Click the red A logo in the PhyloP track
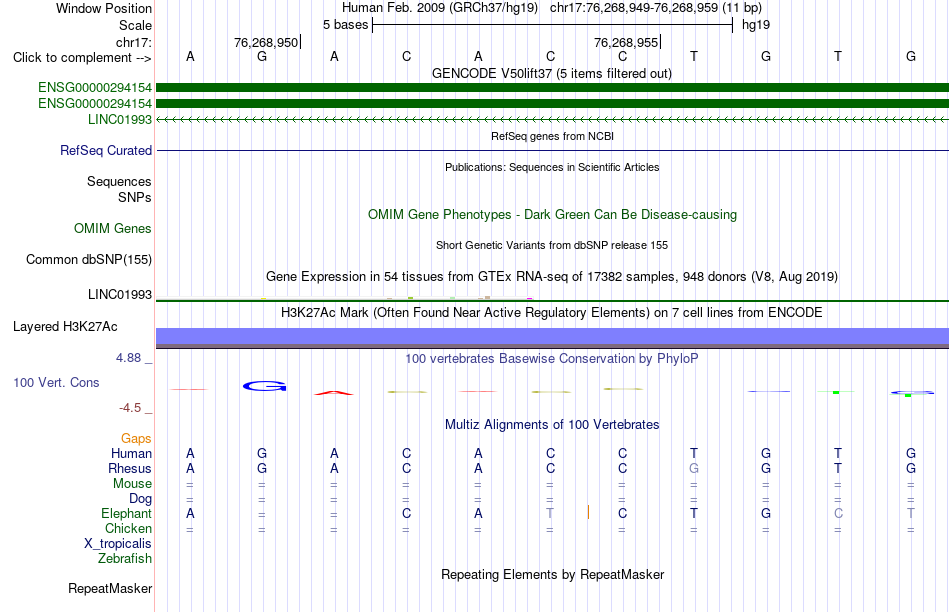 click(x=334, y=393)
